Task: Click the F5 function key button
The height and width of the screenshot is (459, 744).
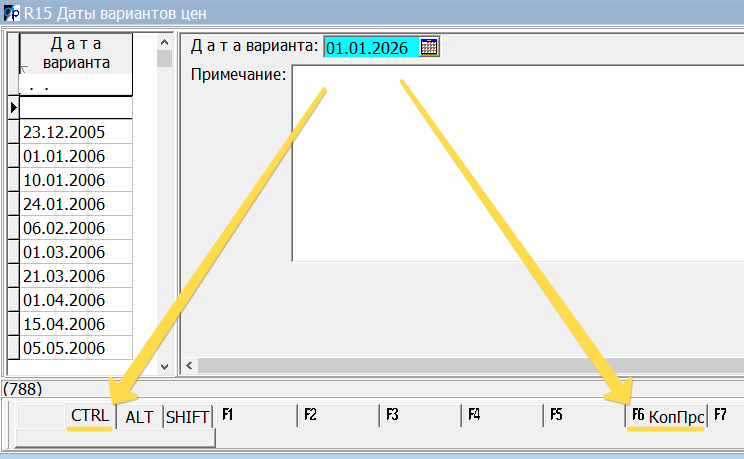Action: tap(585, 415)
